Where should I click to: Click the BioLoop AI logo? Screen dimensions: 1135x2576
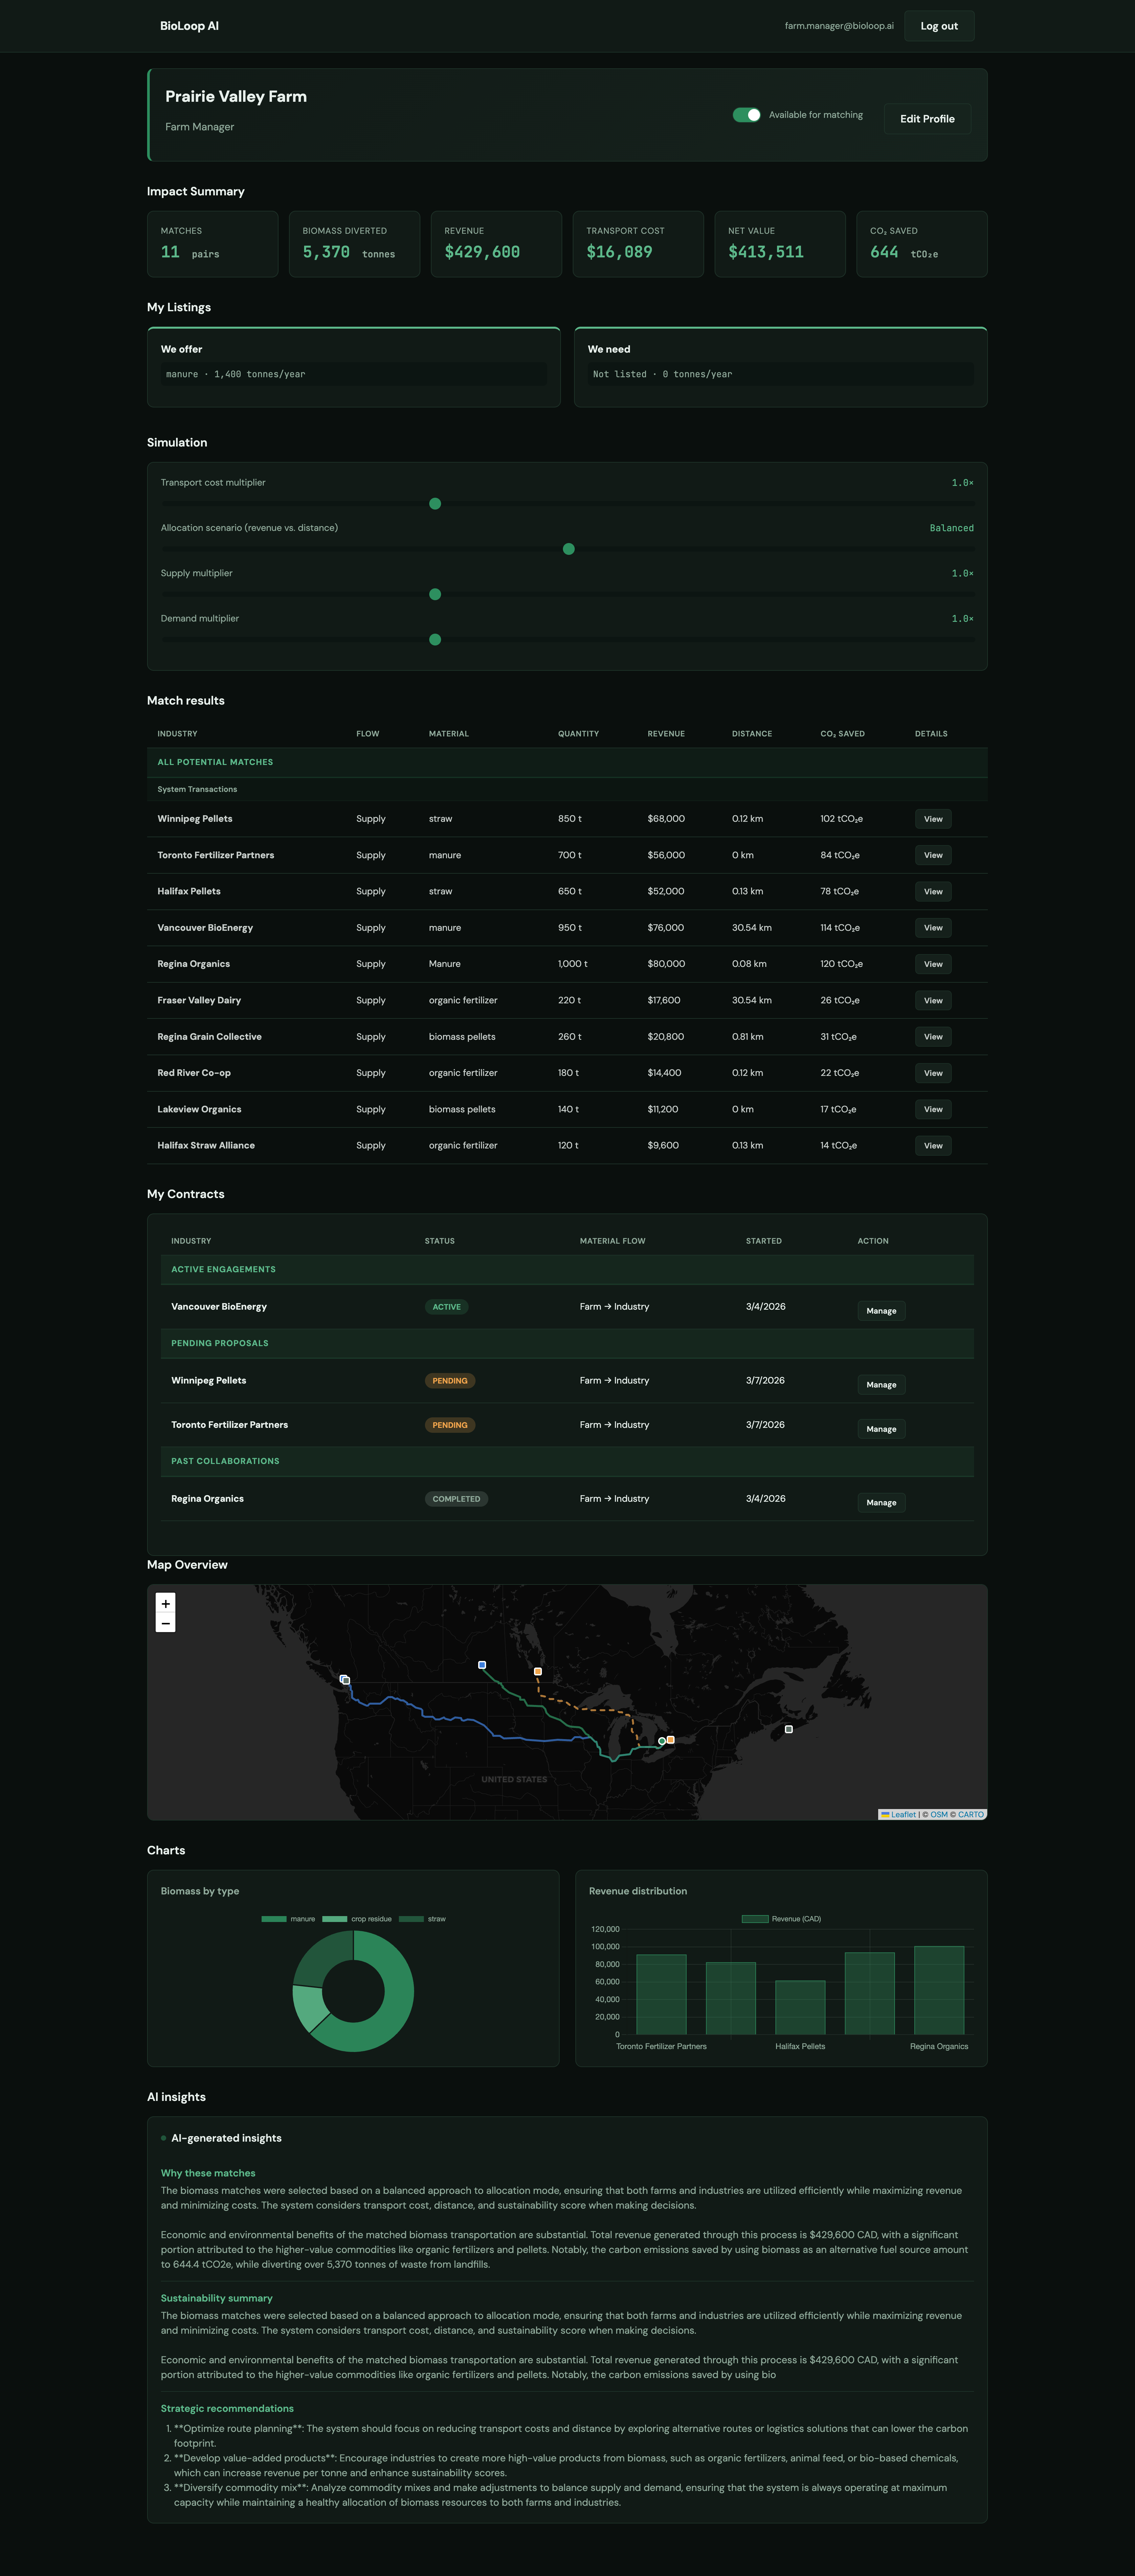click(x=189, y=26)
